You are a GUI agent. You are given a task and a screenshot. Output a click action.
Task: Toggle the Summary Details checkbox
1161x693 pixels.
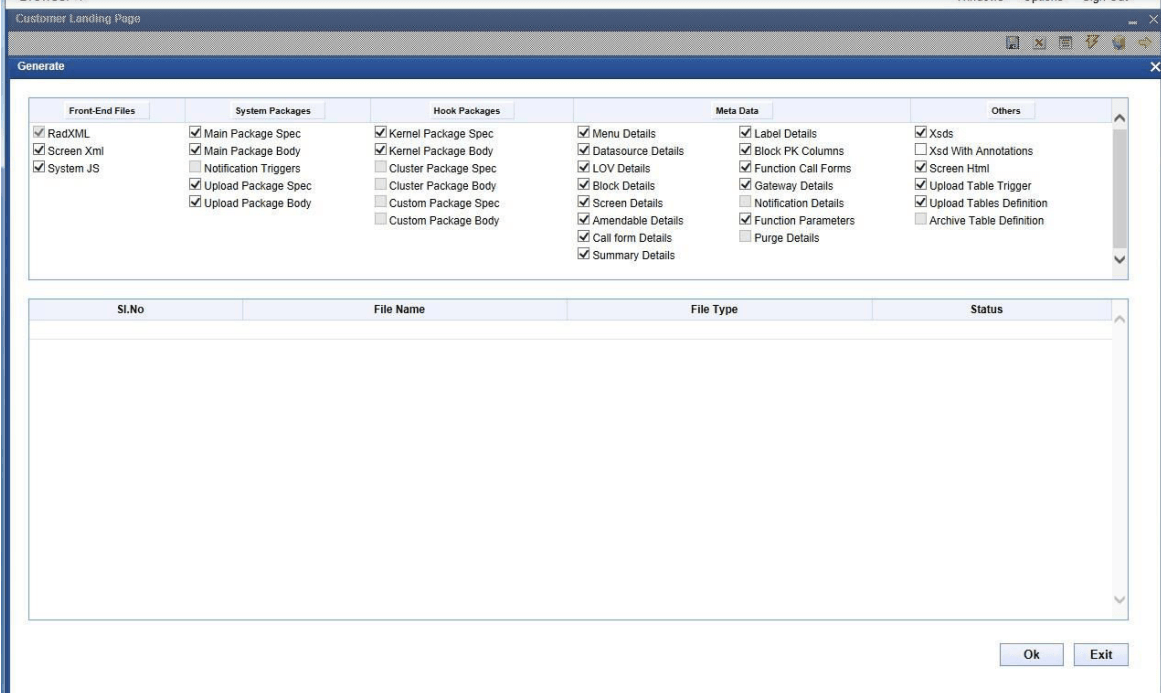583,254
